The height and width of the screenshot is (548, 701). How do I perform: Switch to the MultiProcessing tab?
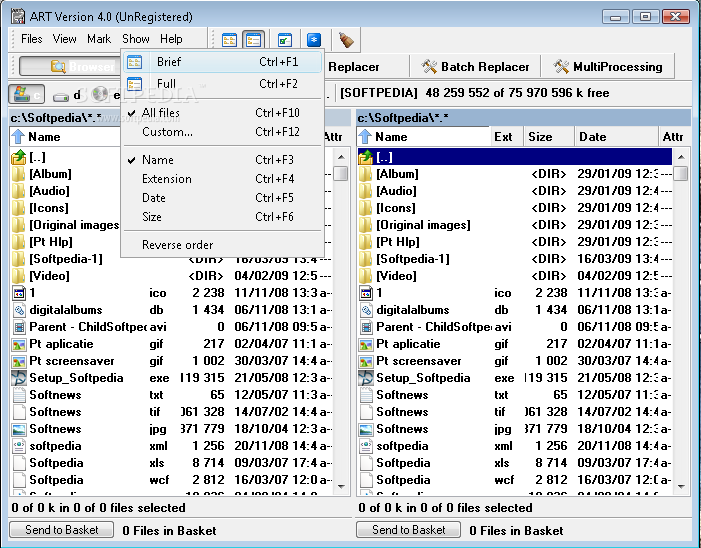[608, 67]
